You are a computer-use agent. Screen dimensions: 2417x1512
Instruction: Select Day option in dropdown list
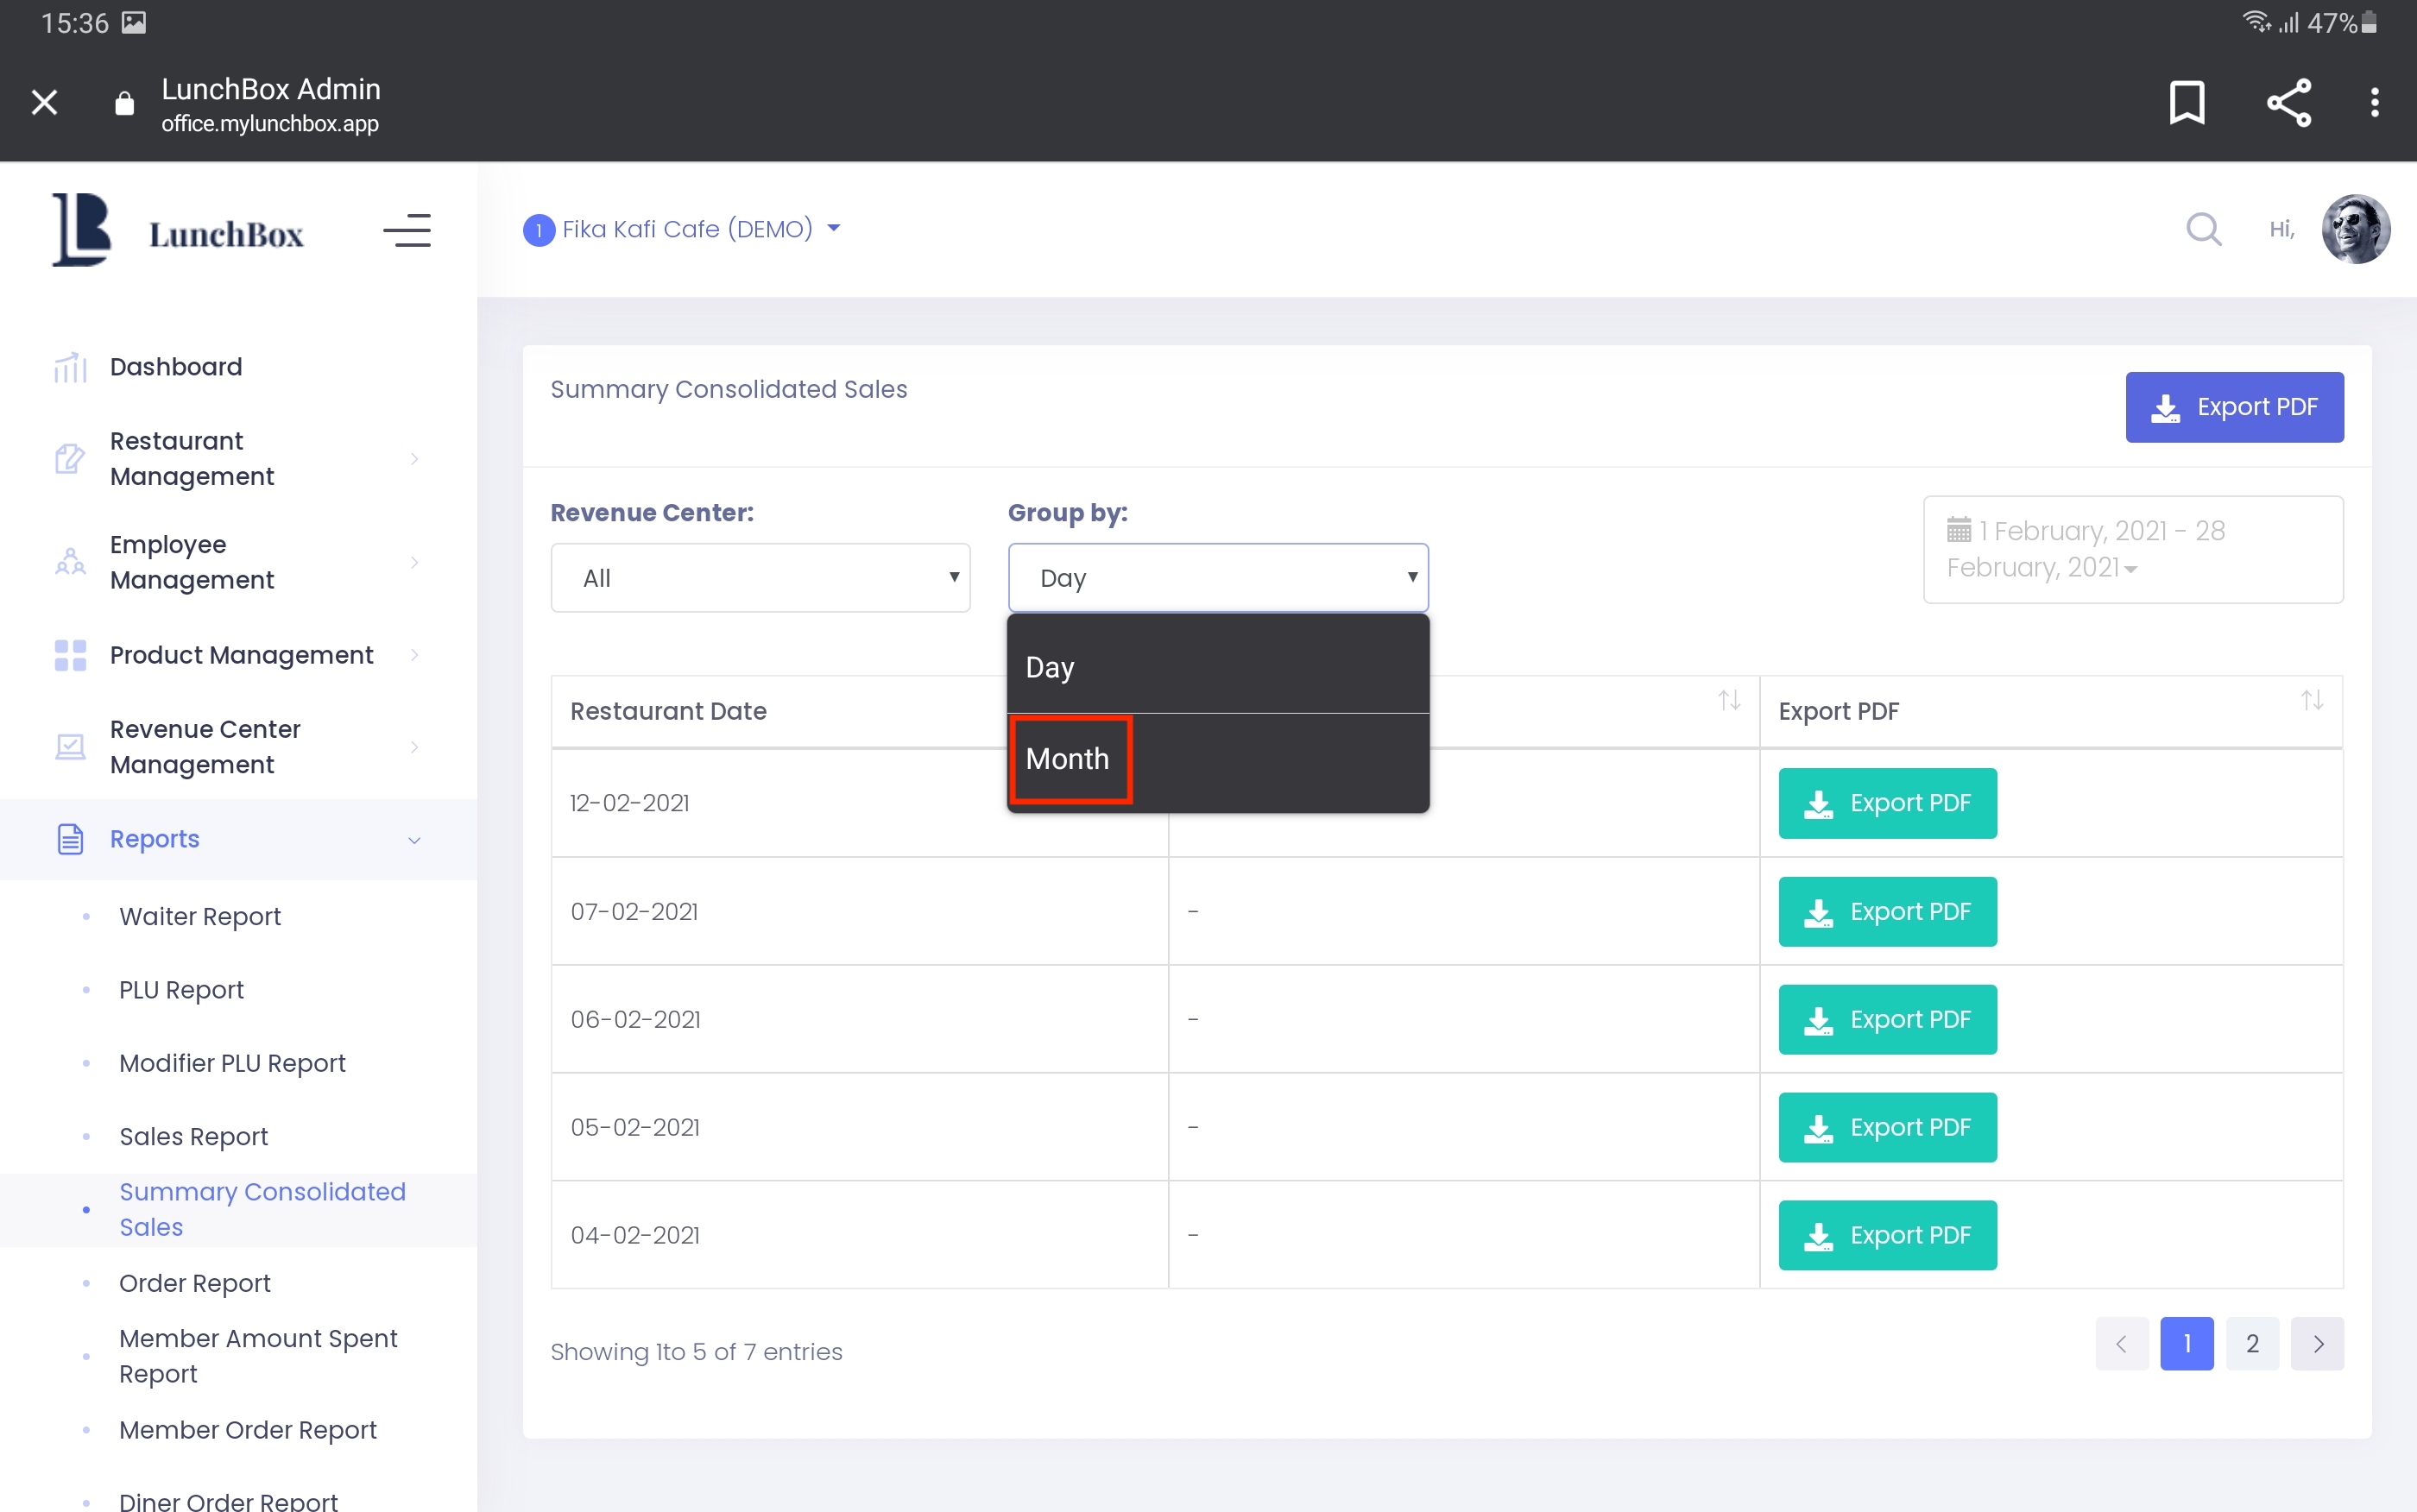[1050, 667]
